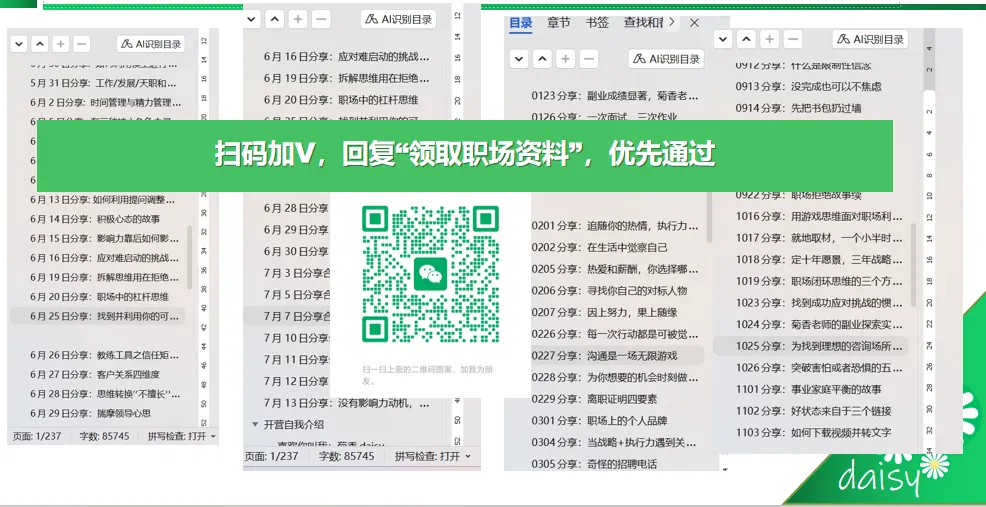The width and height of the screenshot is (986, 507).
Task: Open heading 5月31日分享: 工作/发展/天职和
Action: point(103,82)
